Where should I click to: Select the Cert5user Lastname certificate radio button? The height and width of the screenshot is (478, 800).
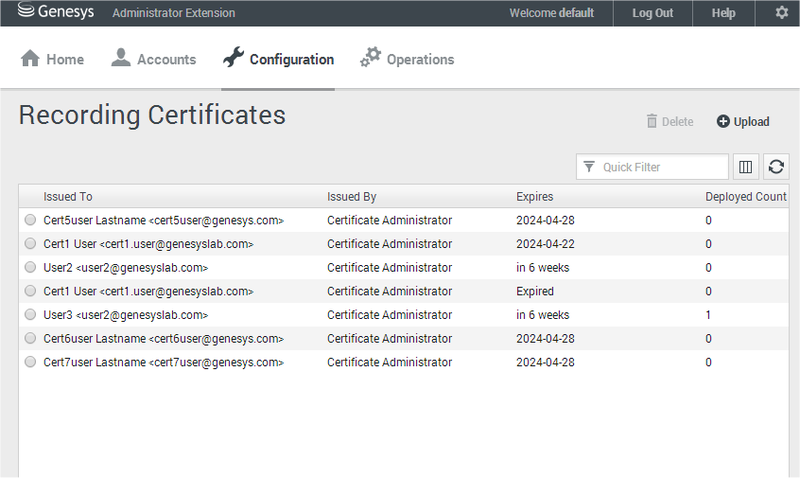[30, 220]
